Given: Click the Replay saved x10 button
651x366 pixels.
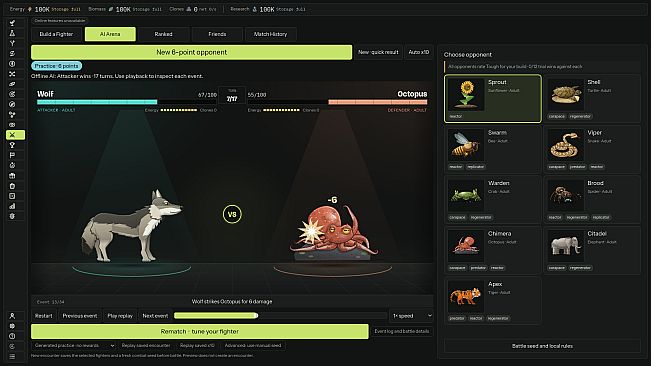Looking at the screenshot, I should (197, 345).
